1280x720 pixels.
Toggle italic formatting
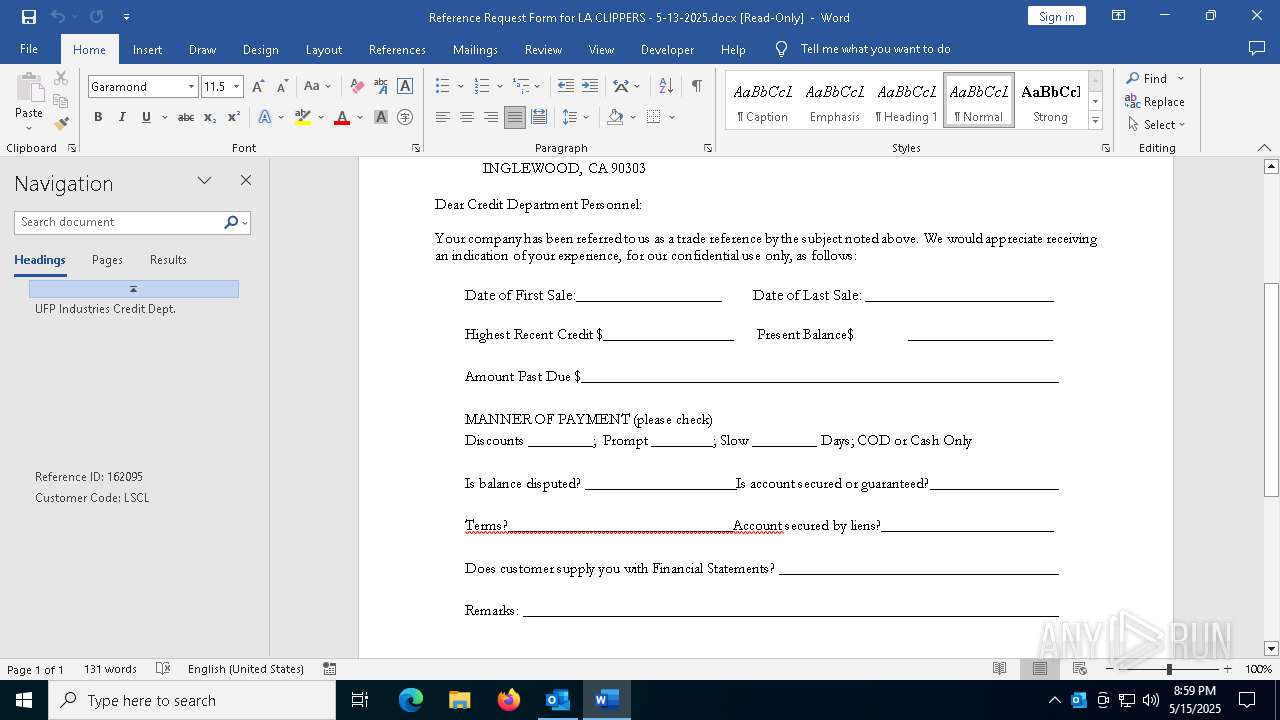pyautogui.click(x=122, y=117)
